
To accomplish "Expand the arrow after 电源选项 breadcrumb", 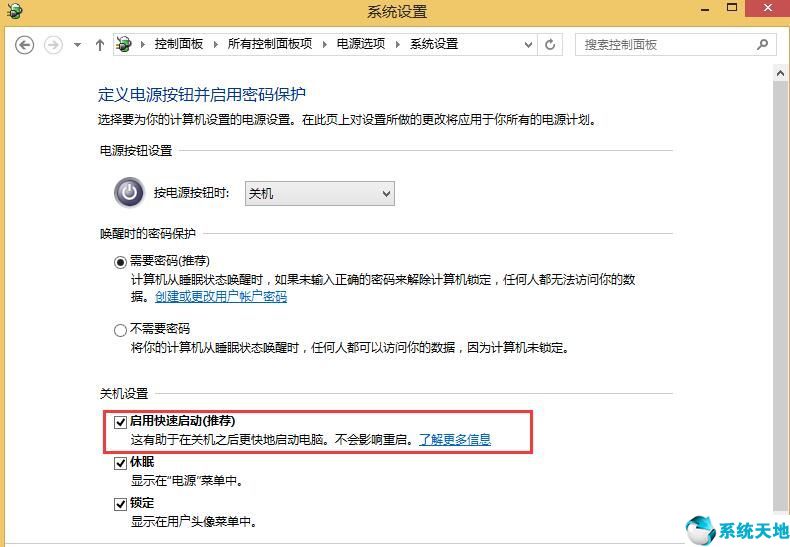I will click(398, 45).
